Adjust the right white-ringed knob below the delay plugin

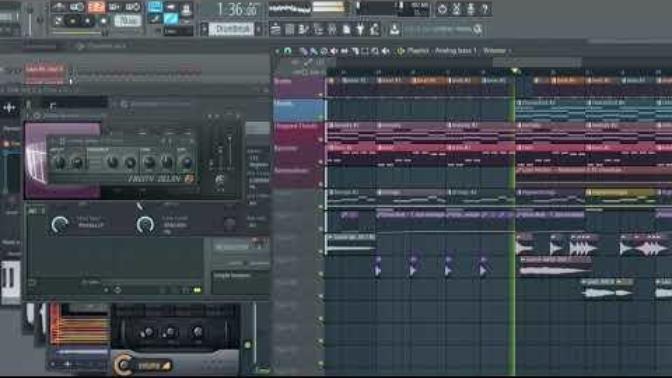tap(145, 224)
